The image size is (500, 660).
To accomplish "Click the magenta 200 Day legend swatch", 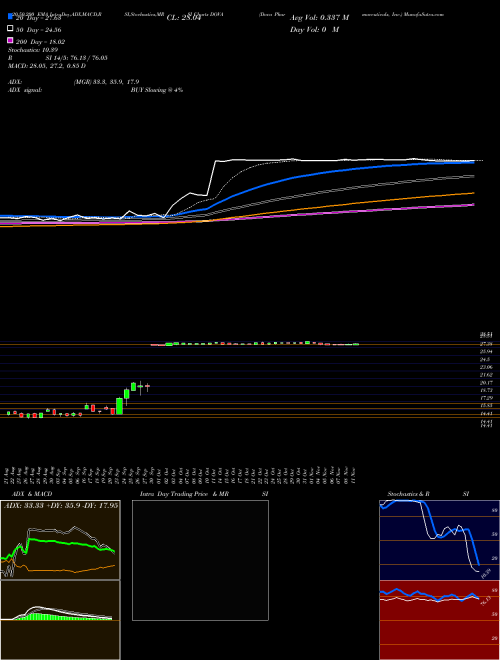I will [x=10, y=40].
